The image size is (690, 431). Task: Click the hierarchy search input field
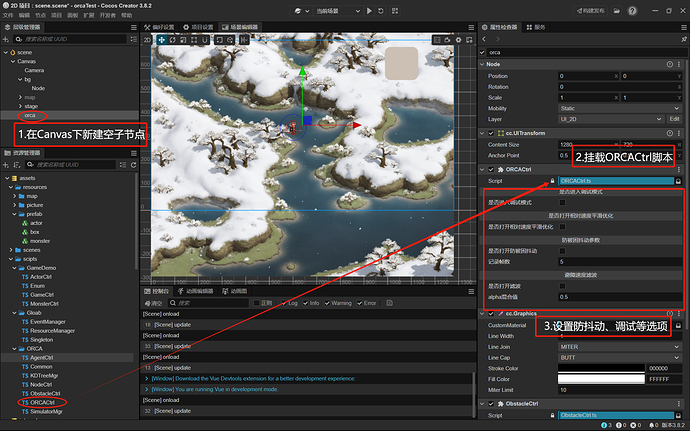coord(70,39)
